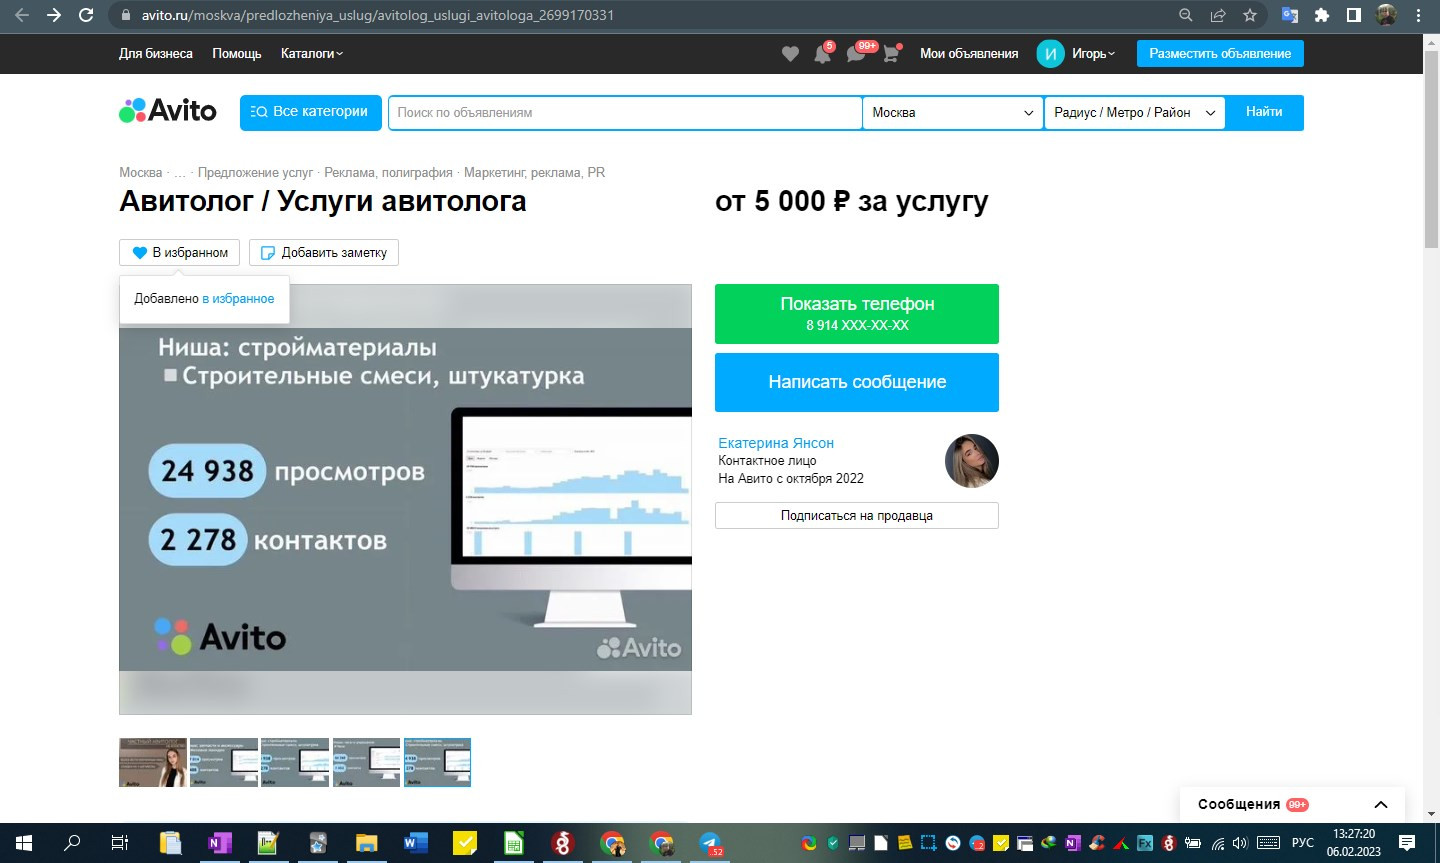The height and width of the screenshot is (863, 1440).
Task: Focus the Поиск по объявлениям search field
Action: click(x=625, y=113)
